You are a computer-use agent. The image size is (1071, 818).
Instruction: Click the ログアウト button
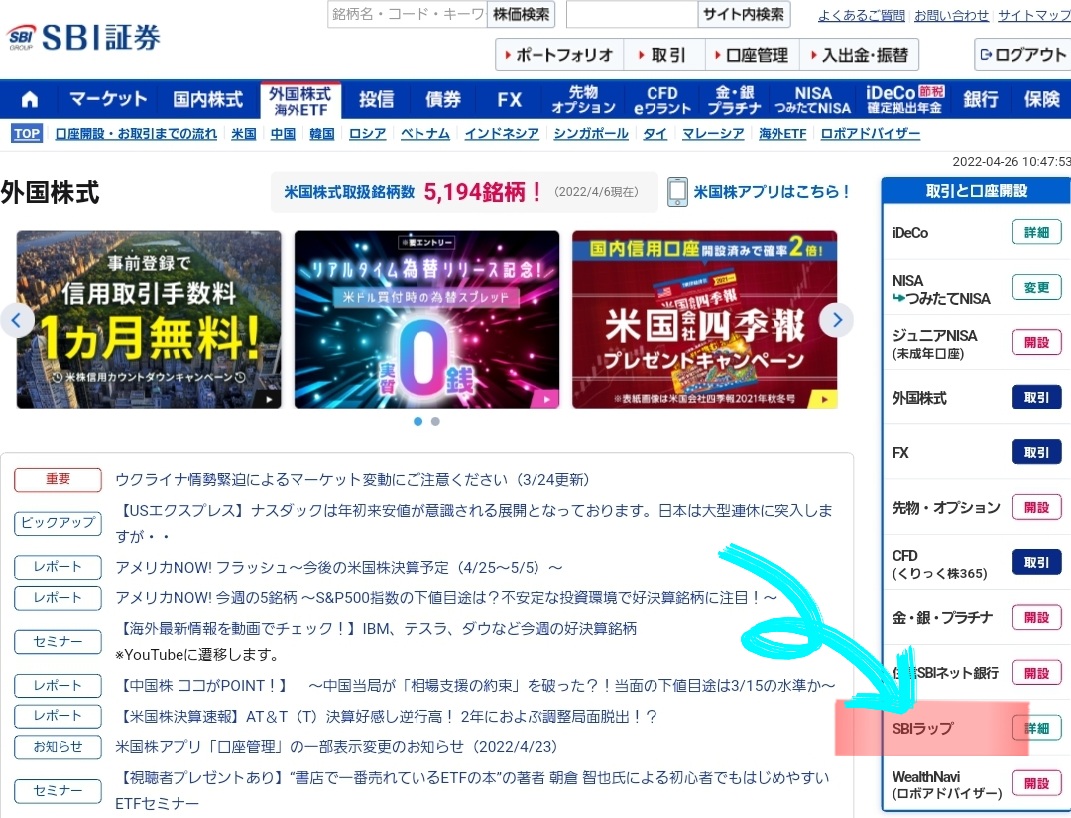[x=1023, y=55]
